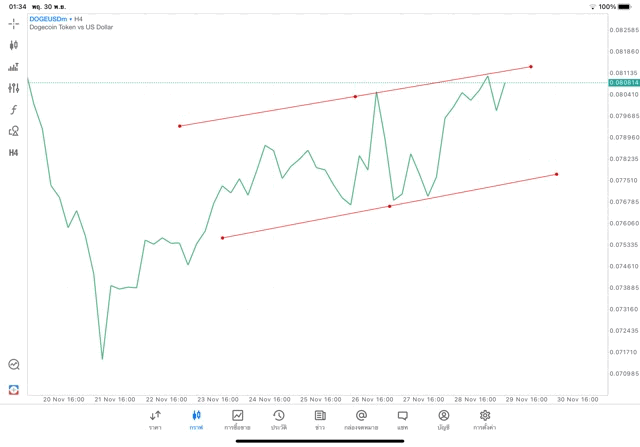Go to the บัญชี (Accounts) tab
640x447 pixels.
443,420
